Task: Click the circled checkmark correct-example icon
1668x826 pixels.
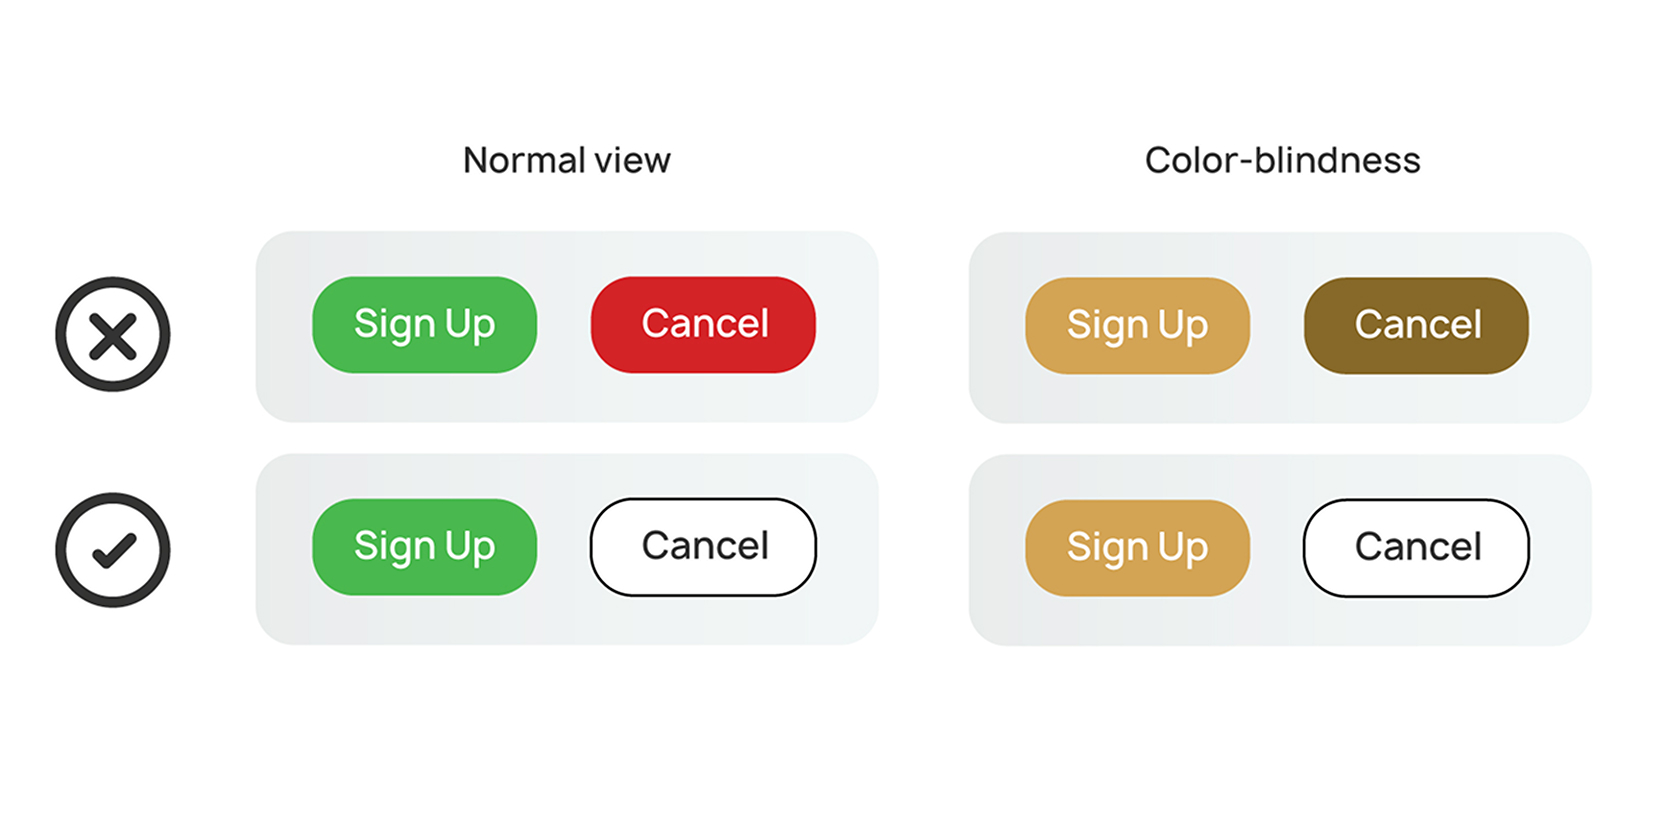Action: tap(113, 550)
